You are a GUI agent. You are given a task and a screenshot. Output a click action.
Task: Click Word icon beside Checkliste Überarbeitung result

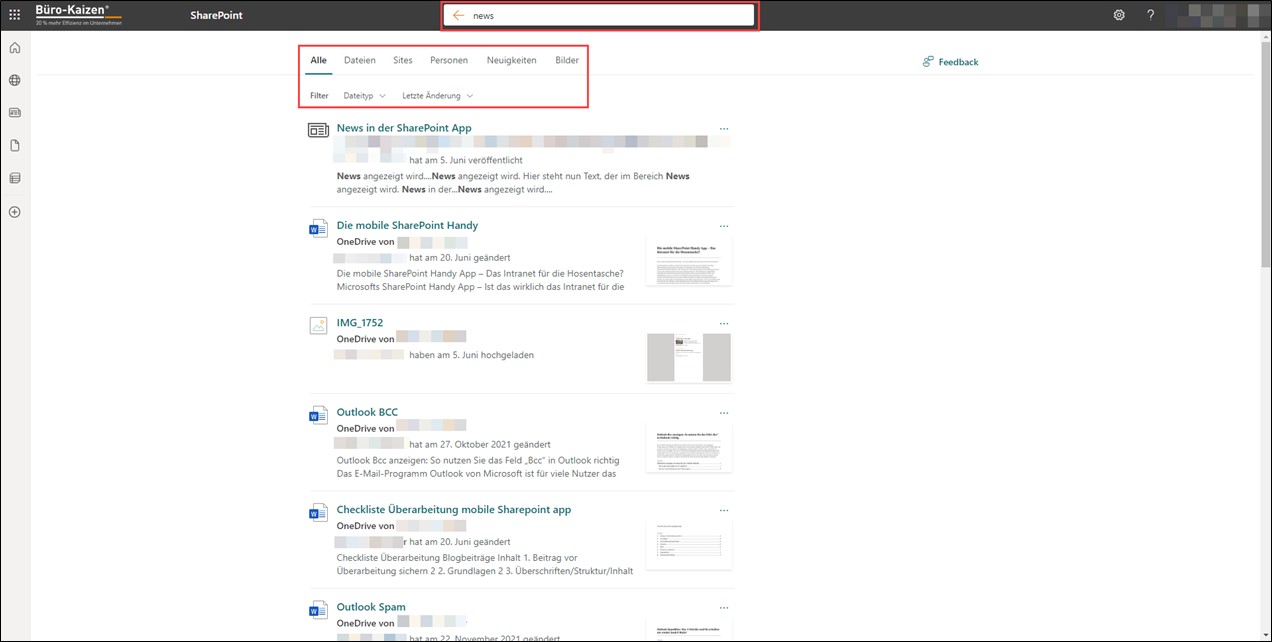[318, 512]
